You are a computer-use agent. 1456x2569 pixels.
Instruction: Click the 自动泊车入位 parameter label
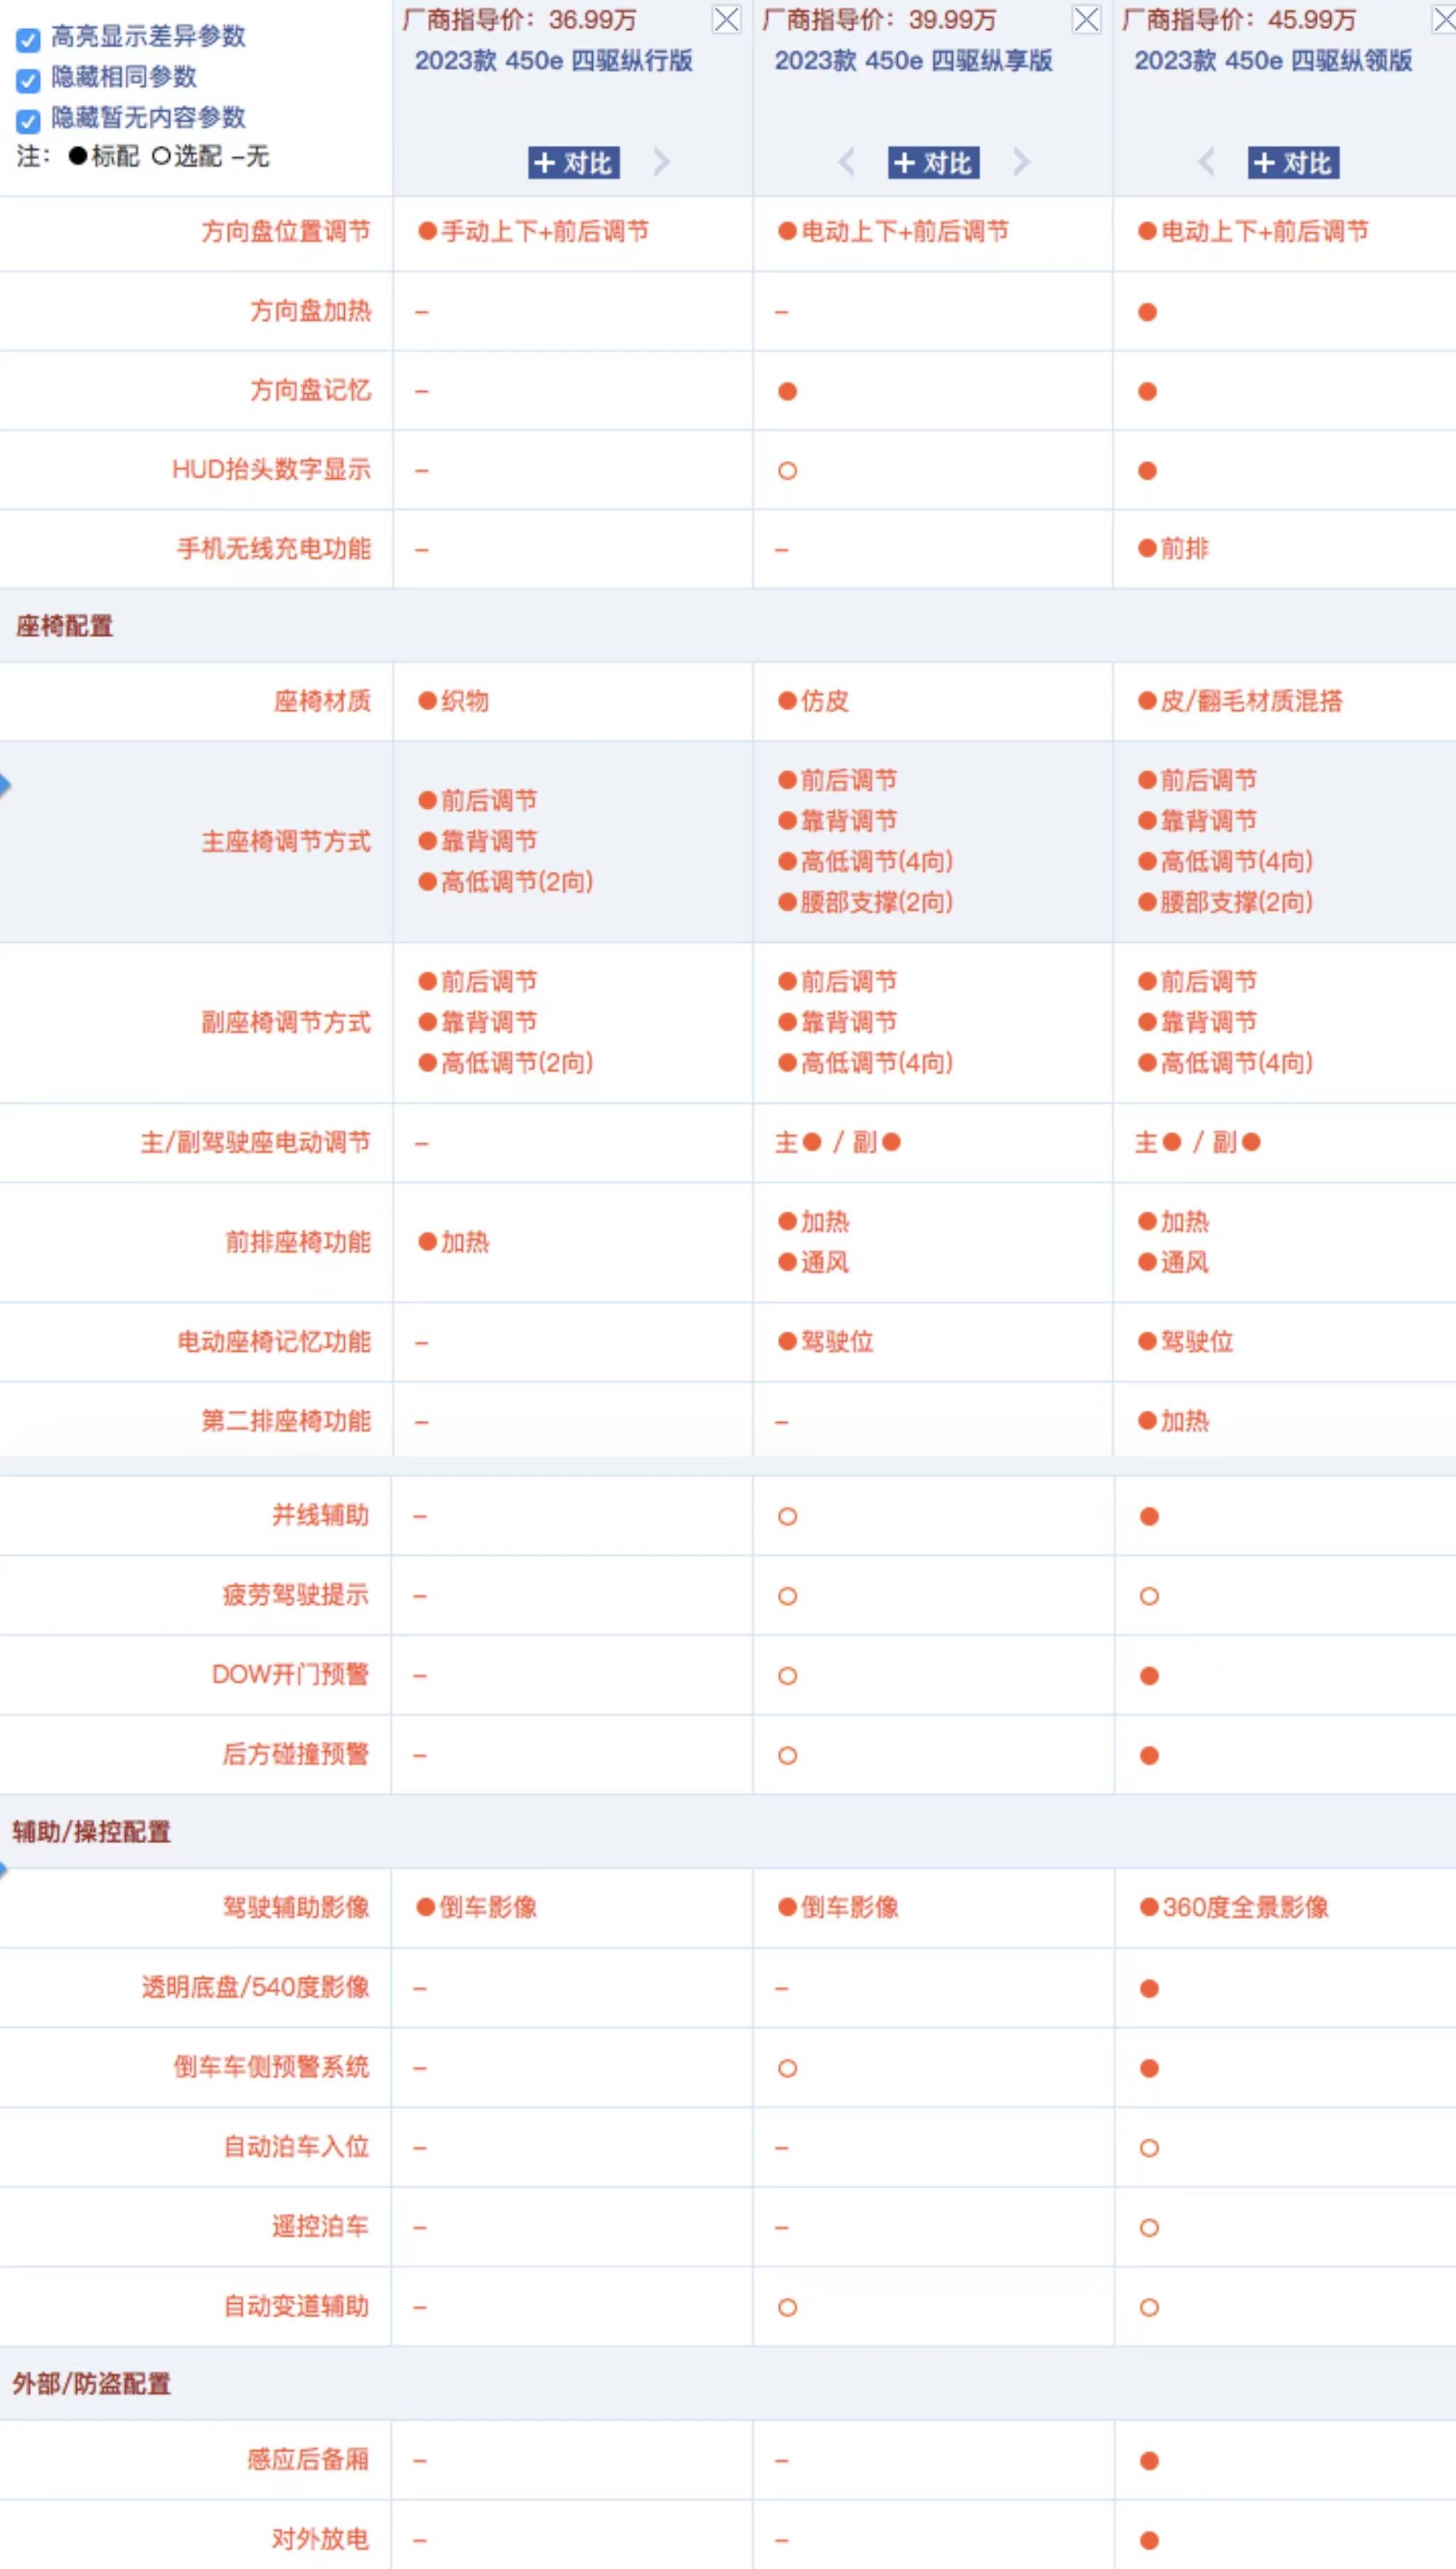pos(296,2147)
